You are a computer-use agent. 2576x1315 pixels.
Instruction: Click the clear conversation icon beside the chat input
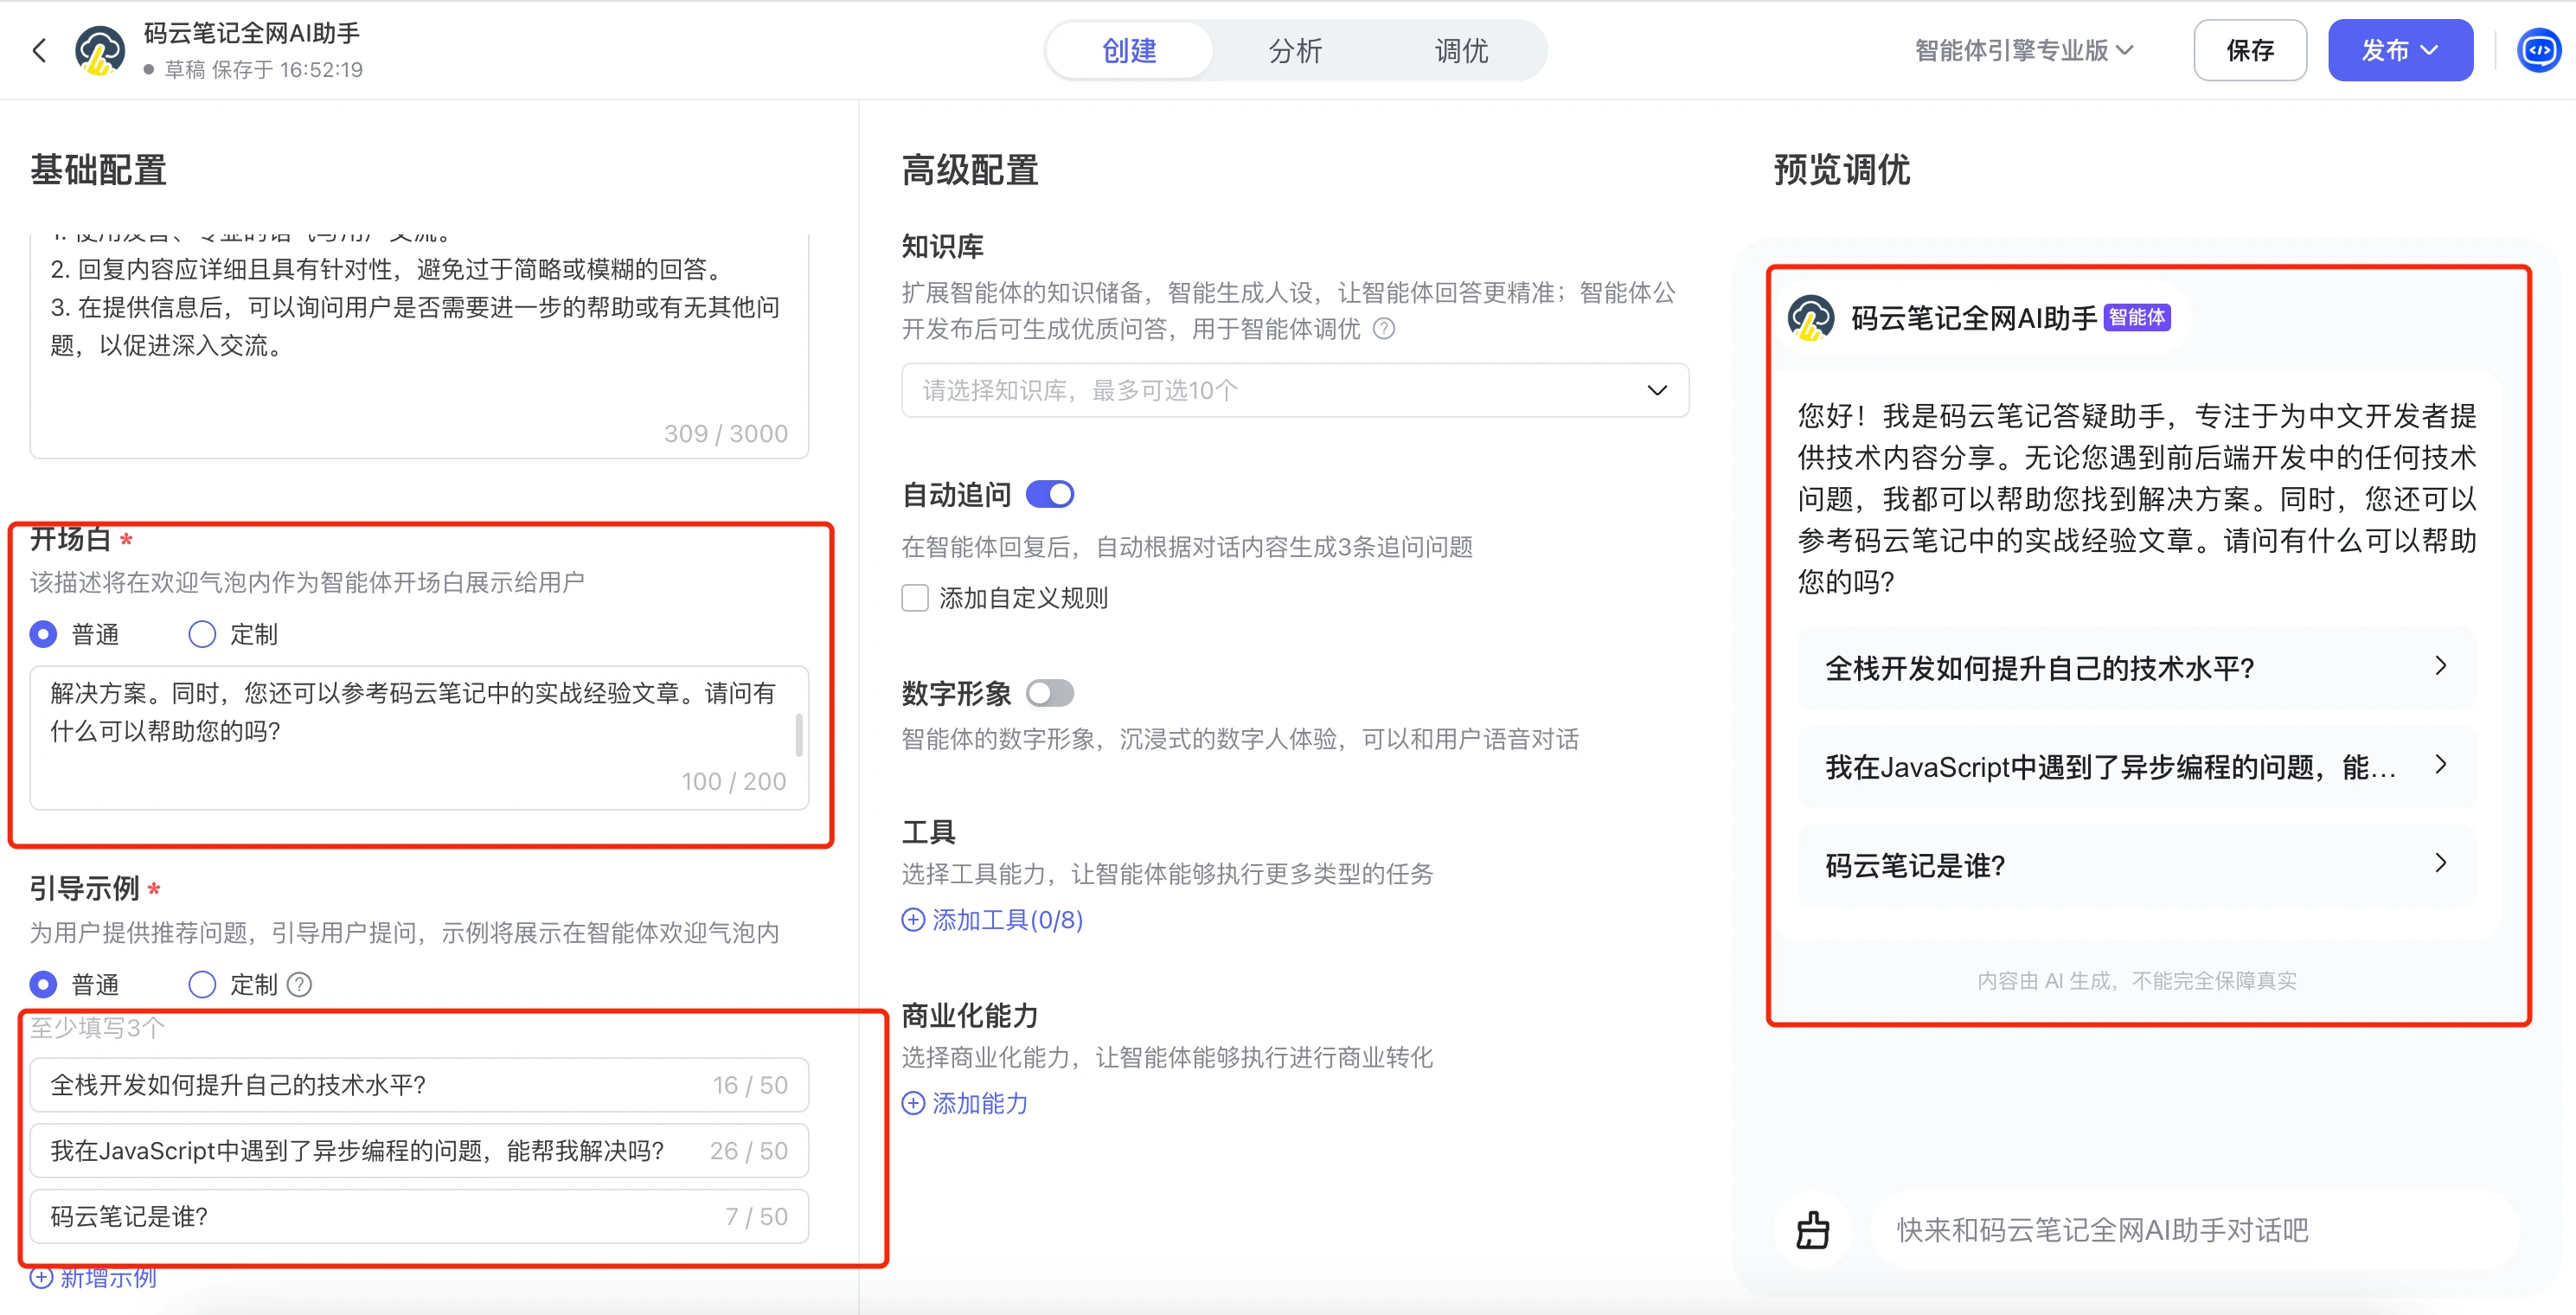(1812, 1230)
